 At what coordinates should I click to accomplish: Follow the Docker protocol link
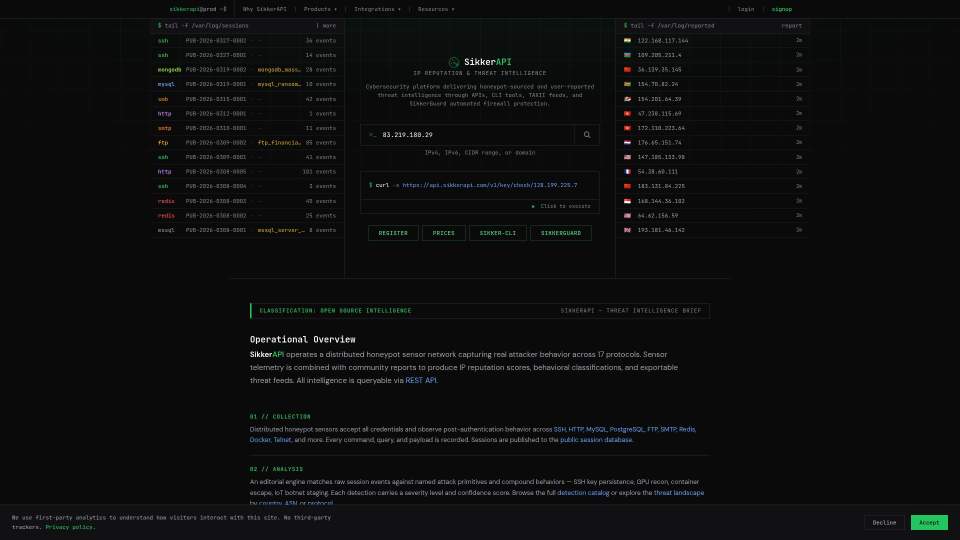pyautogui.click(x=260, y=440)
